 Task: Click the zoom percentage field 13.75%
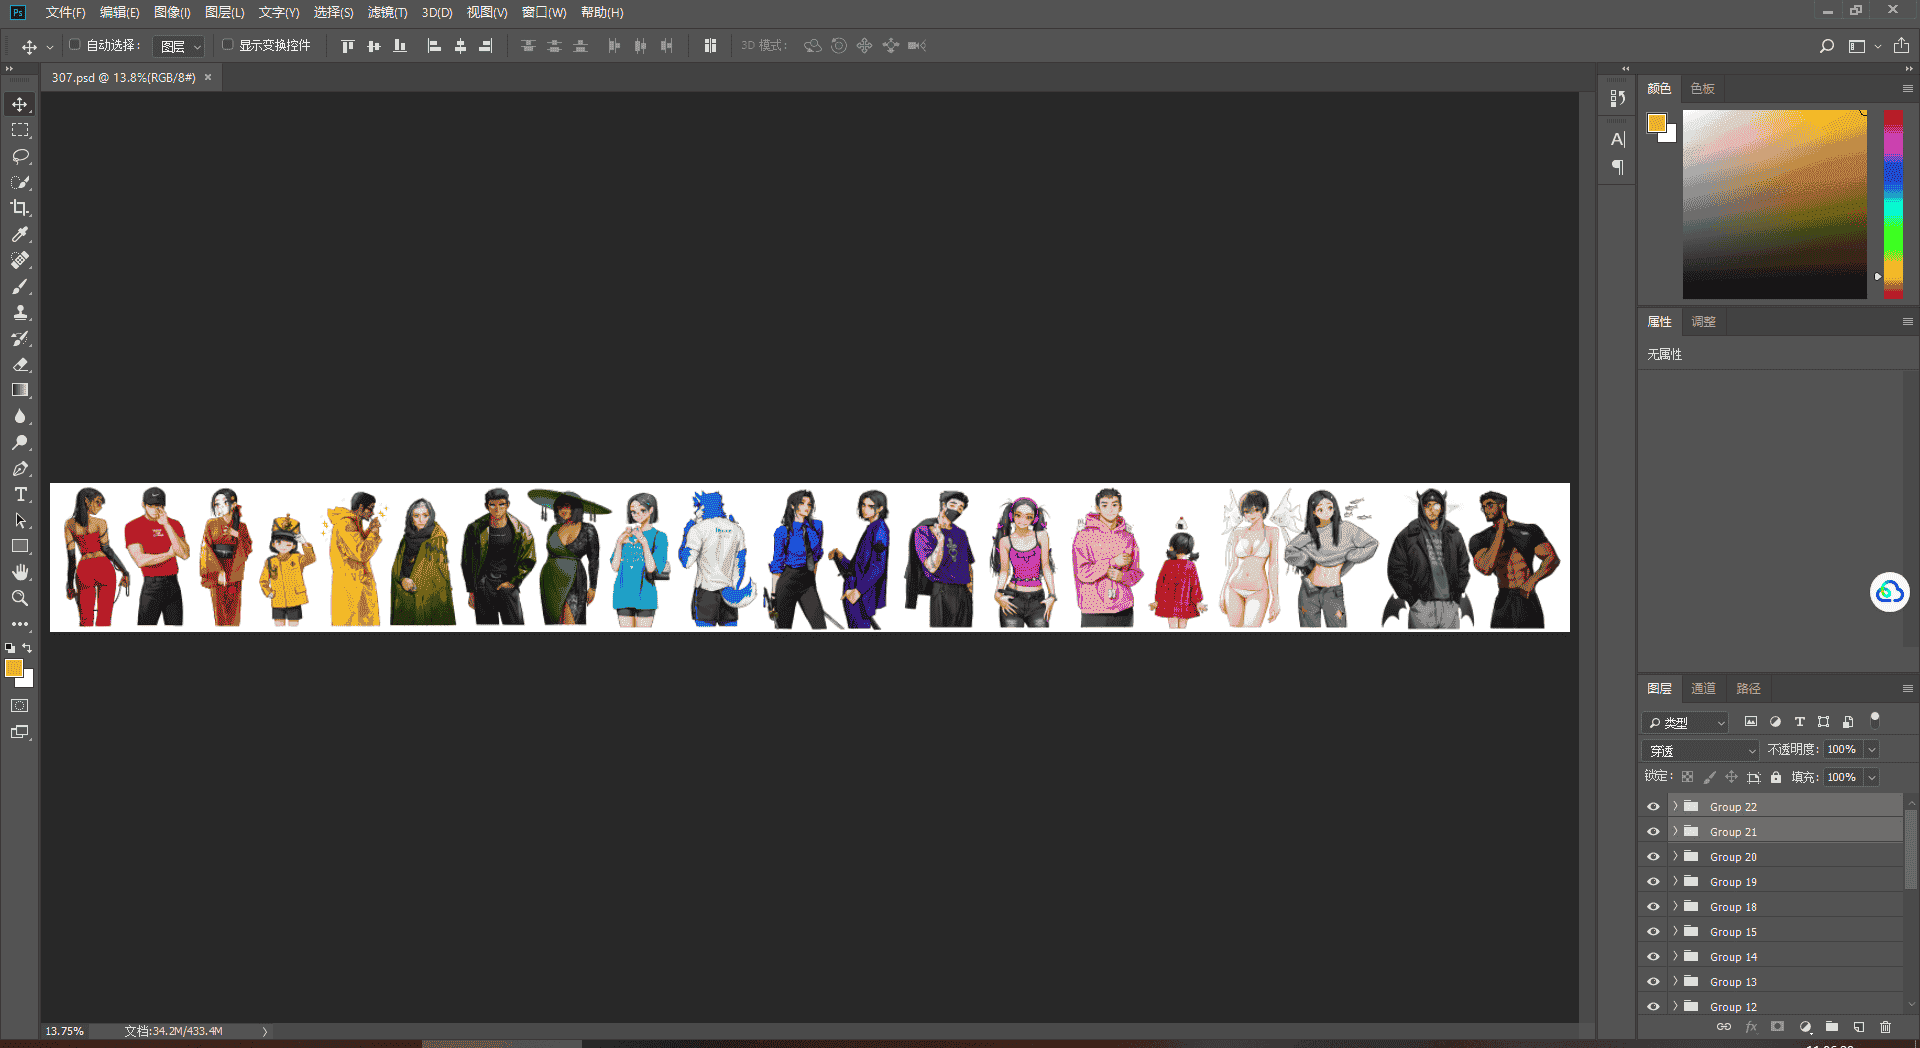(x=65, y=1031)
